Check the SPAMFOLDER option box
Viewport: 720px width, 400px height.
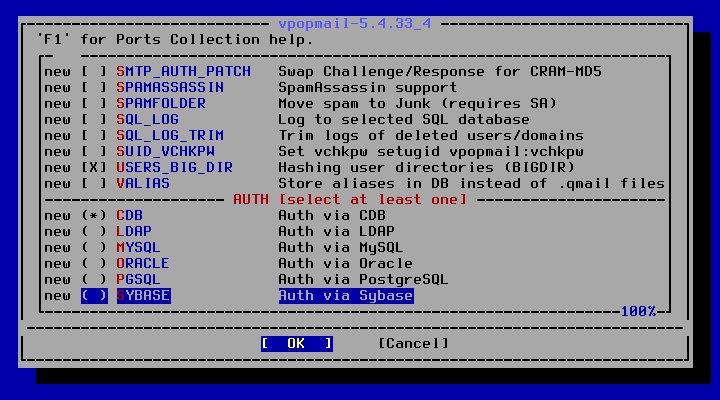click(x=94, y=104)
